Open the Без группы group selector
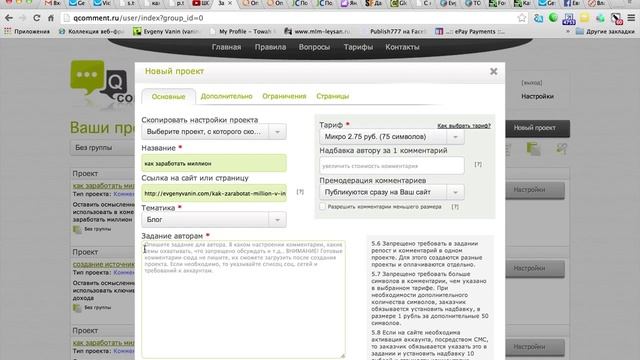Image resolution: width=640 pixels, height=360 pixels. pos(102,148)
